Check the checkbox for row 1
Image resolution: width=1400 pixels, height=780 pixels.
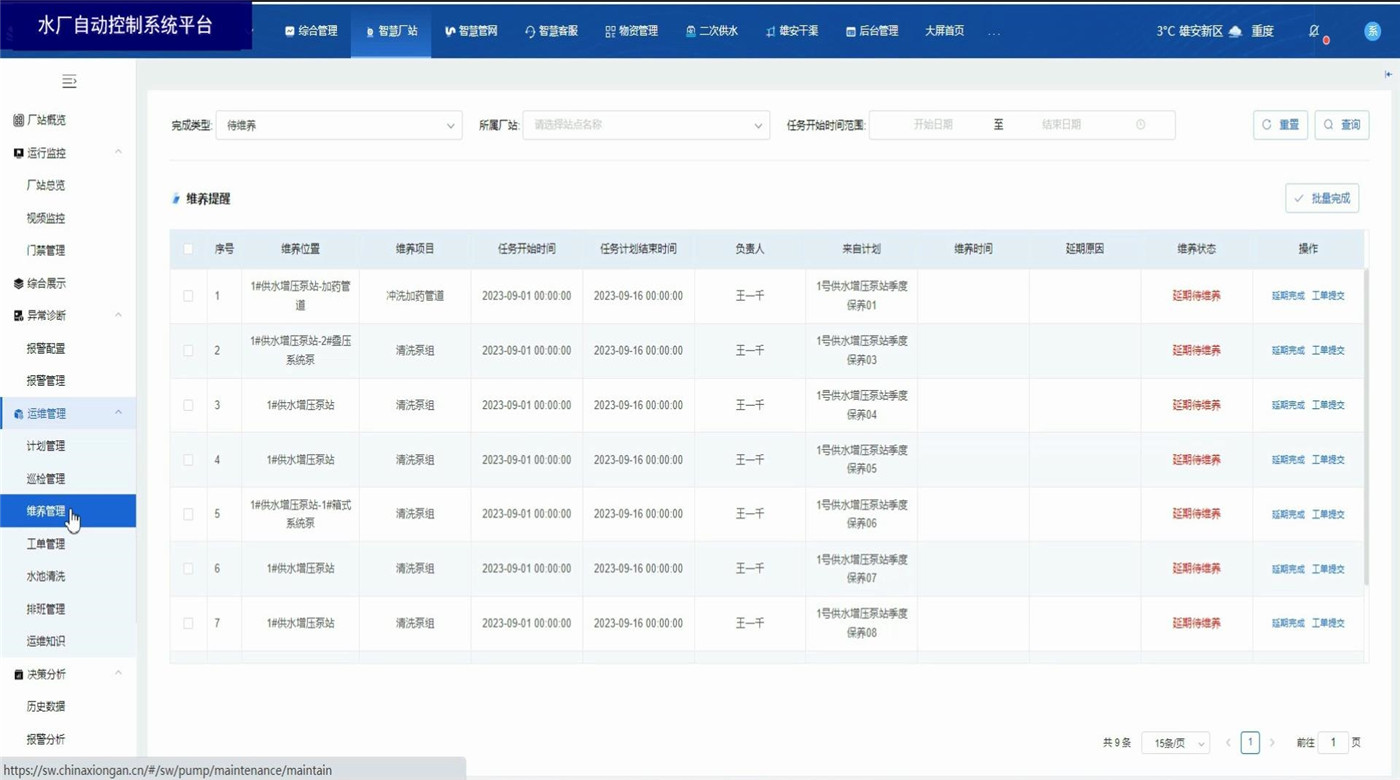188,296
